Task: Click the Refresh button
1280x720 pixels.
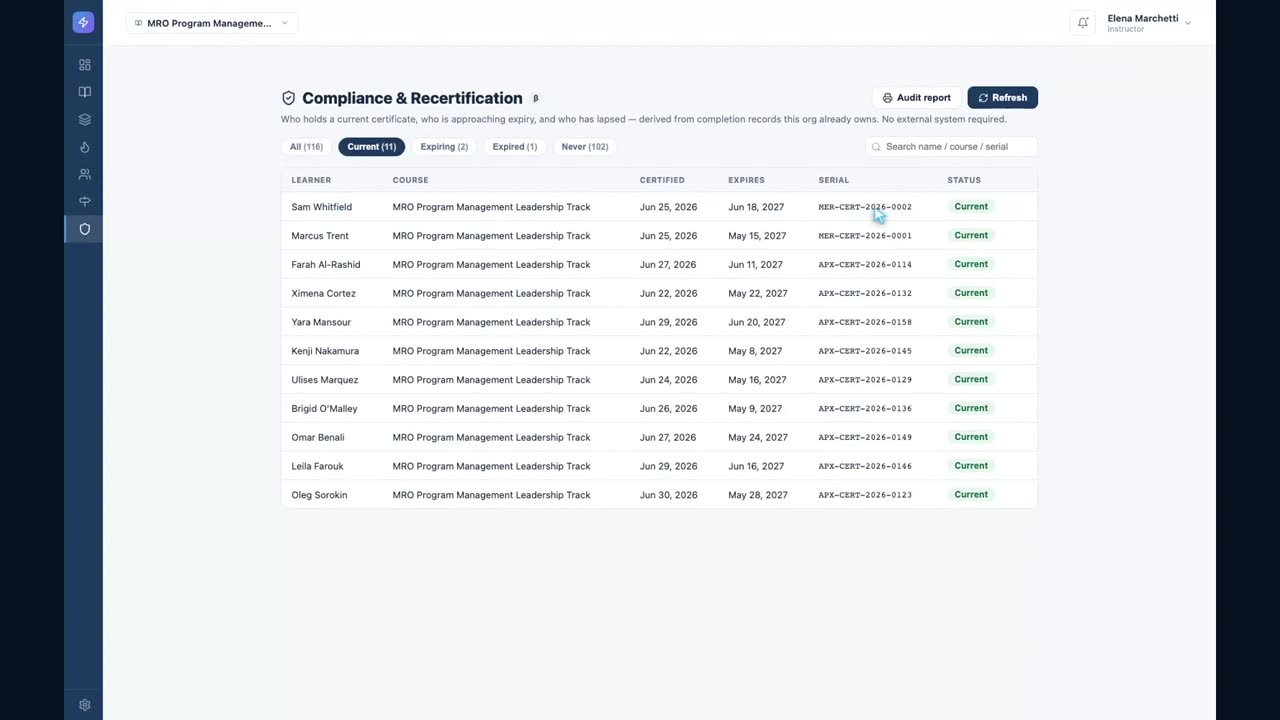Action: click(x=1002, y=98)
